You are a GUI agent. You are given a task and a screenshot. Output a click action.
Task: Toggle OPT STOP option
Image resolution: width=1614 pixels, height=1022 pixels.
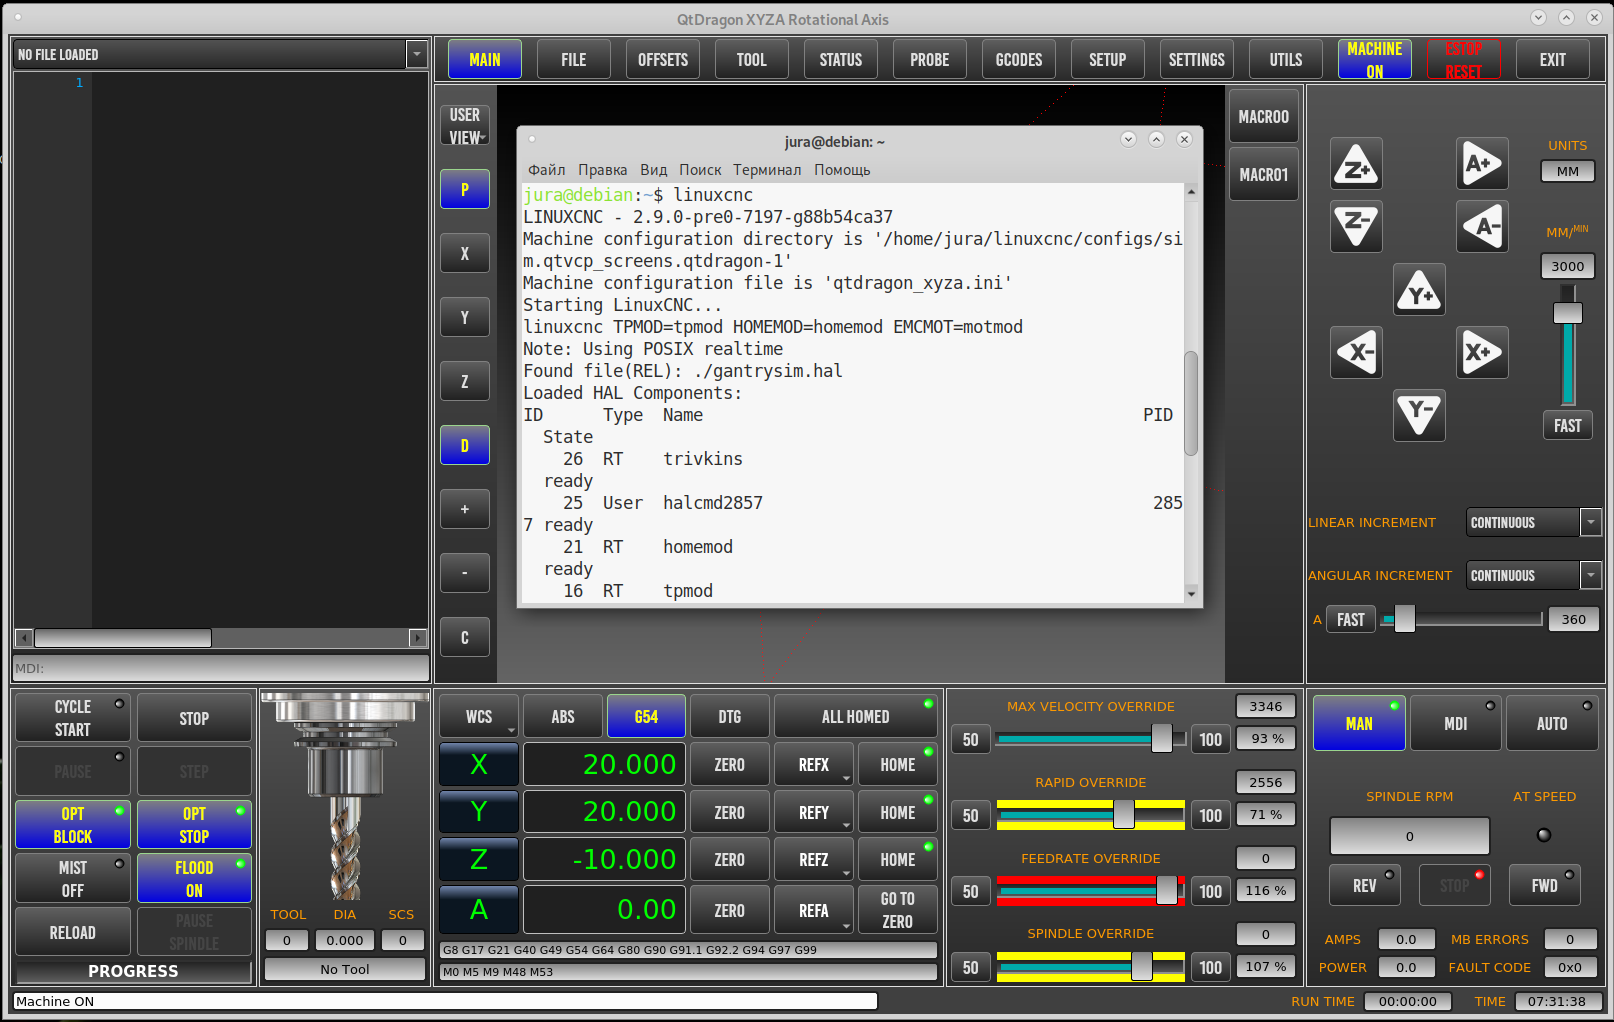pos(194,825)
